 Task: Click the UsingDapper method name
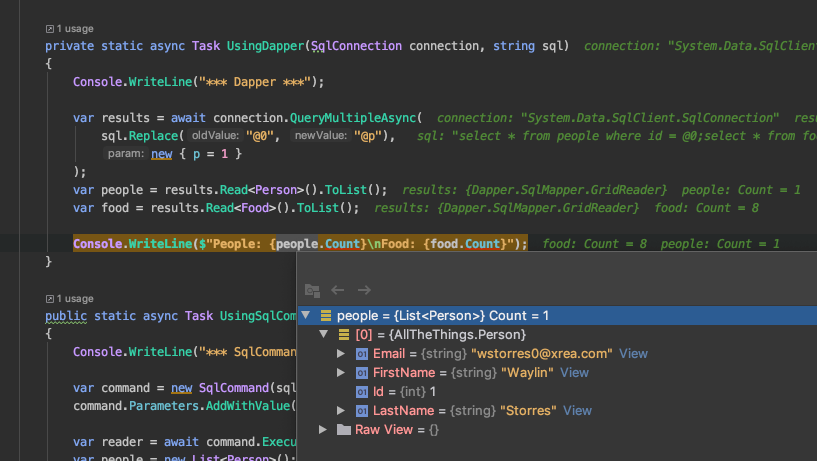click(265, 46)
